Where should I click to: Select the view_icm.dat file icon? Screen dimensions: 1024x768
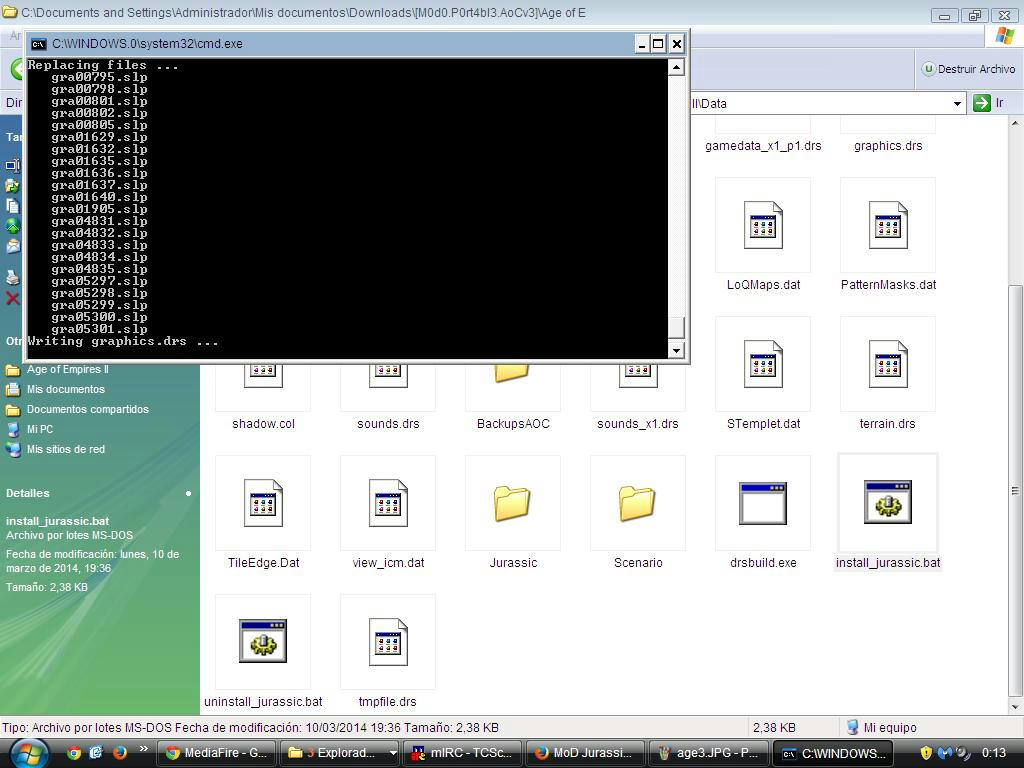pyautogui.click(x=388, y=503)
